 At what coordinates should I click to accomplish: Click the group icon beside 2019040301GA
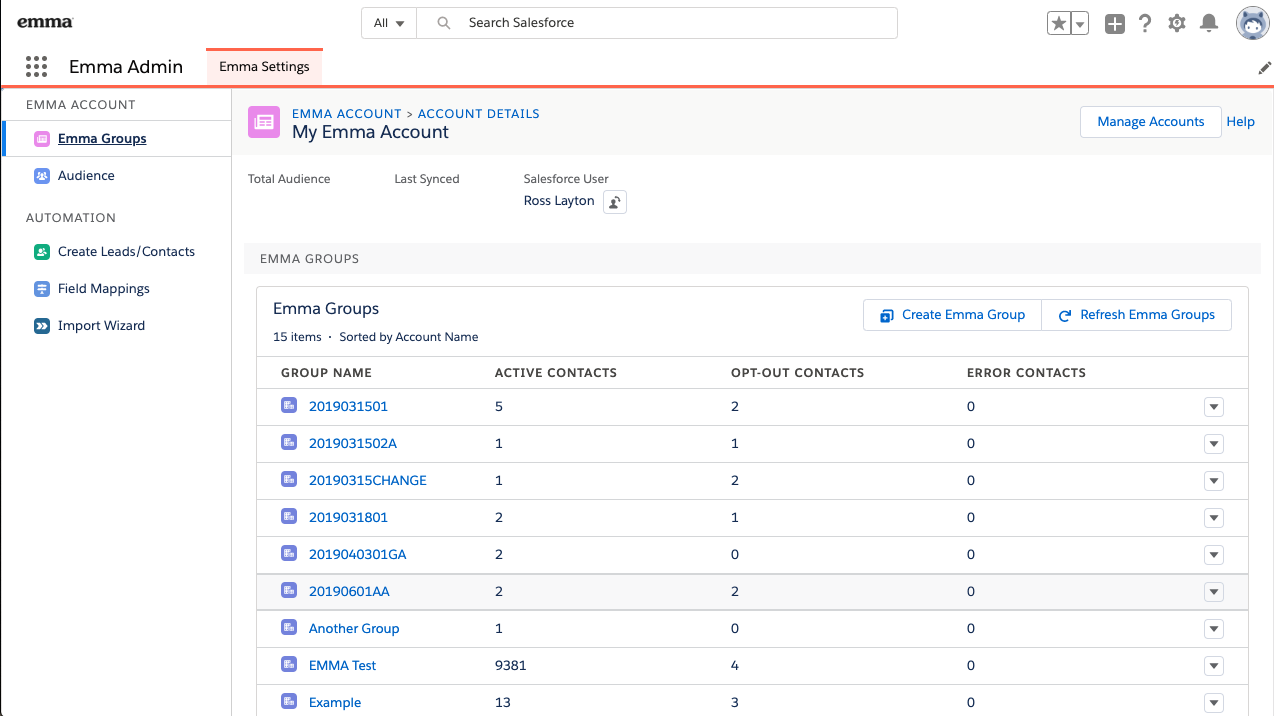point(289,553)
